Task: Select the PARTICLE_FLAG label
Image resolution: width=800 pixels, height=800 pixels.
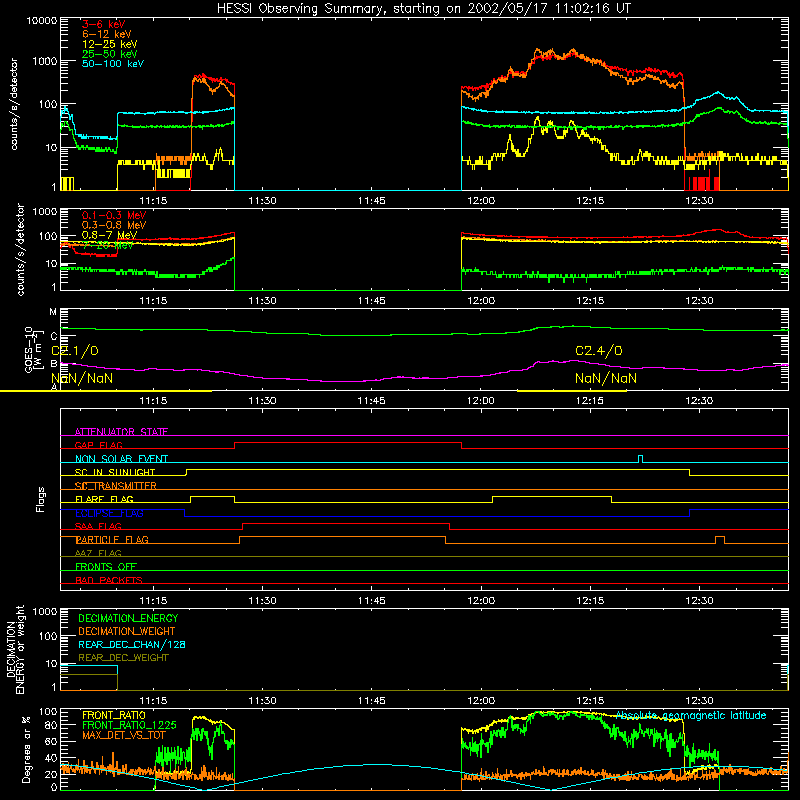Action: 112,539
